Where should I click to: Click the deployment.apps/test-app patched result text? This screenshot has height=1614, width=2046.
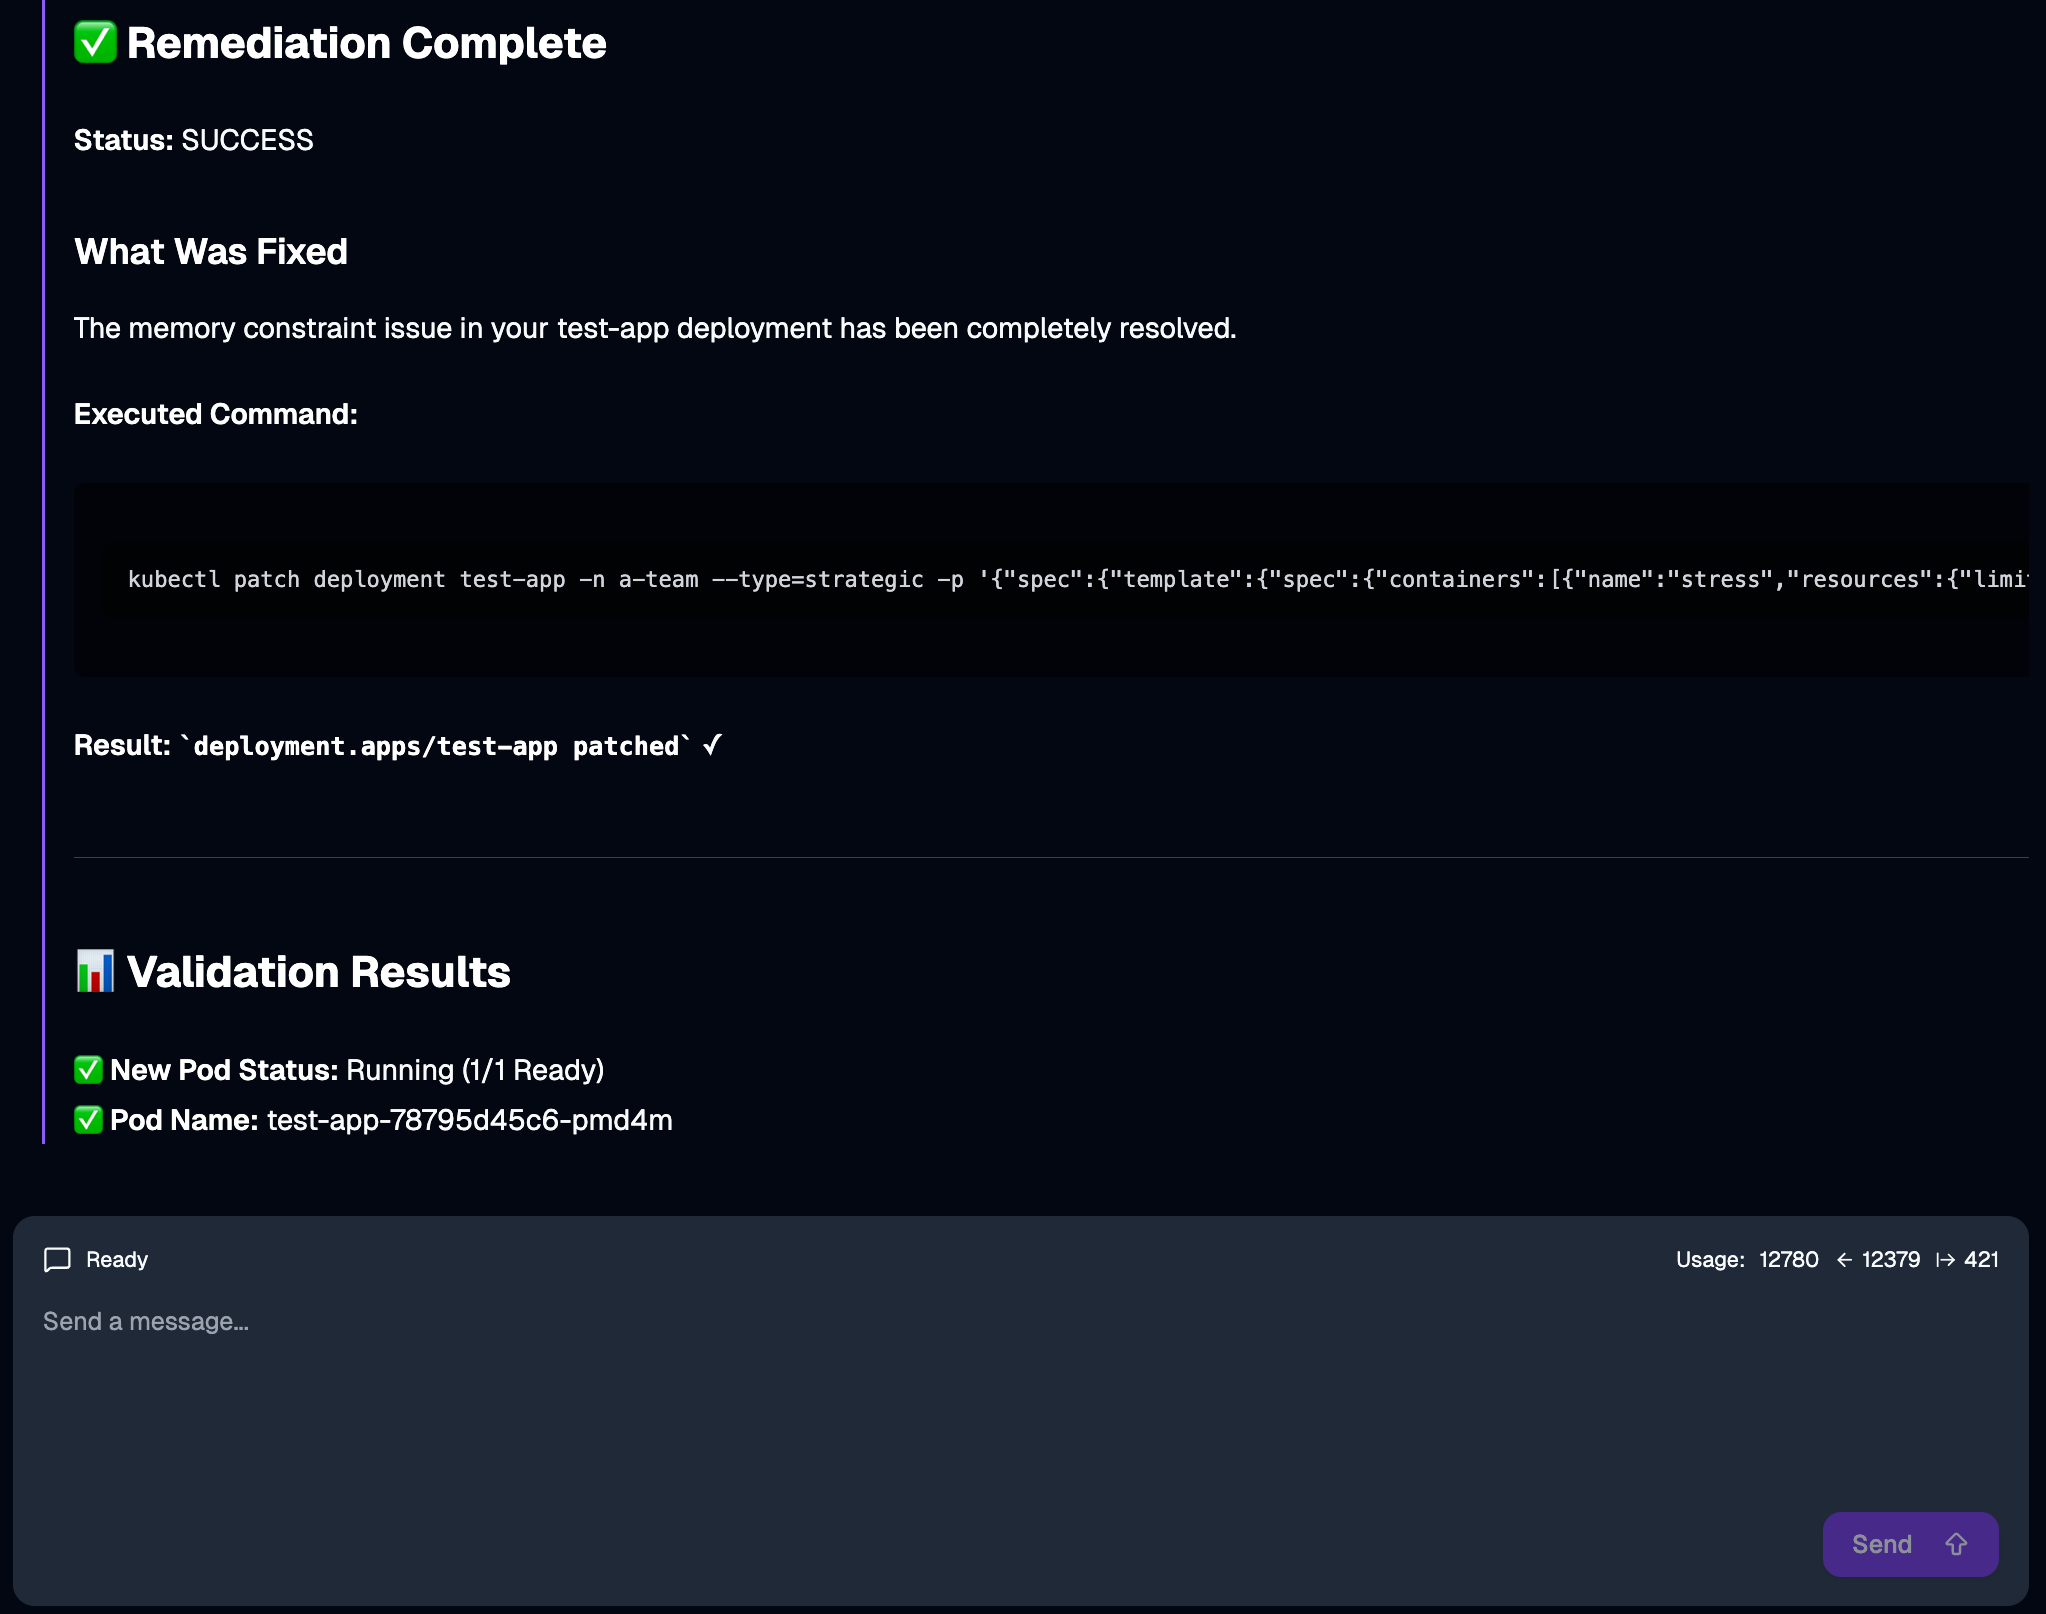pyautogui.click(x=436, y=746)
